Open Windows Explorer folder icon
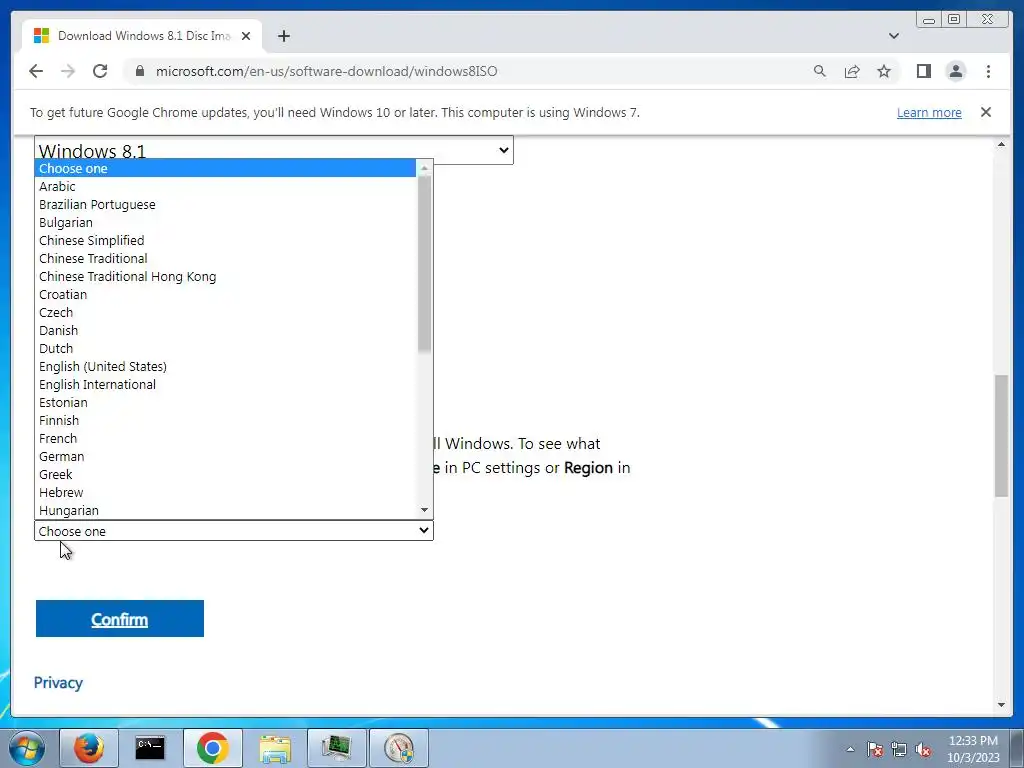Screen dimensions: 1024x768 275,748
